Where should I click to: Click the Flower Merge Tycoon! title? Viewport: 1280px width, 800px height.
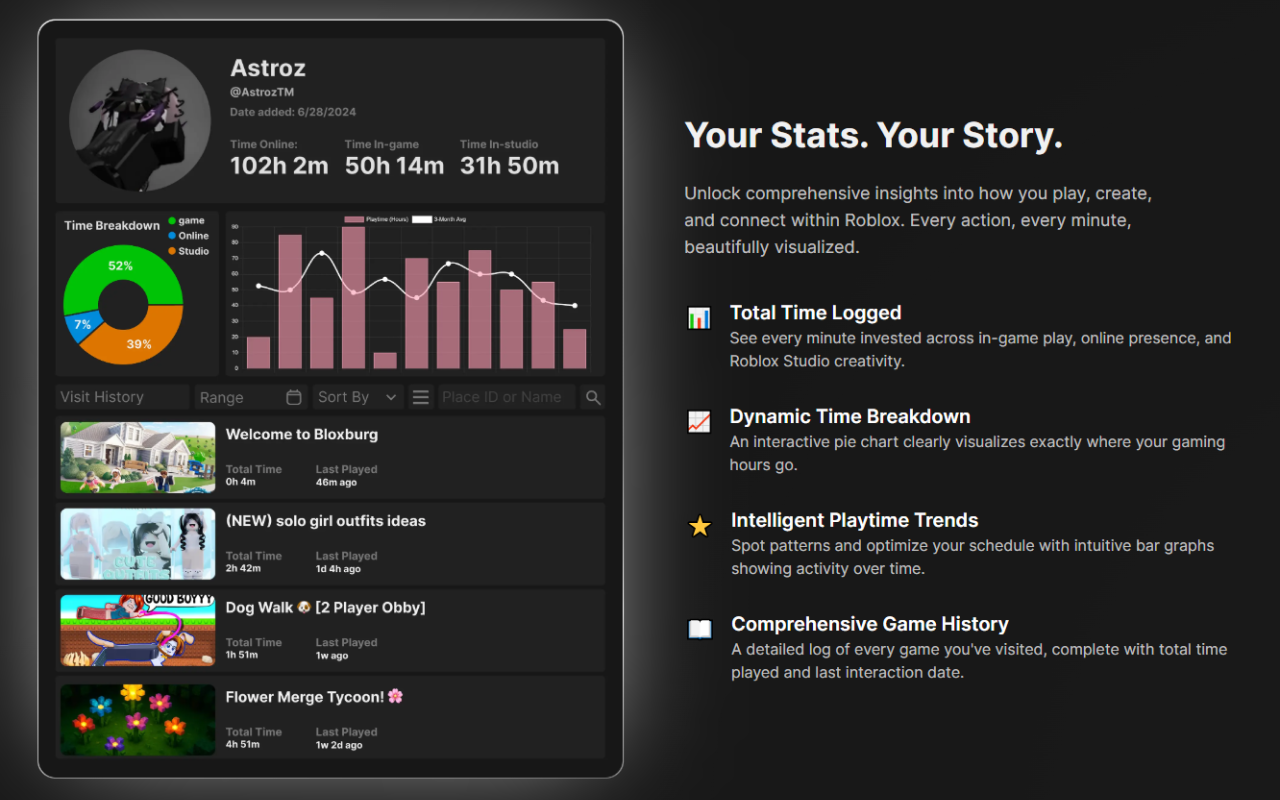314,696
